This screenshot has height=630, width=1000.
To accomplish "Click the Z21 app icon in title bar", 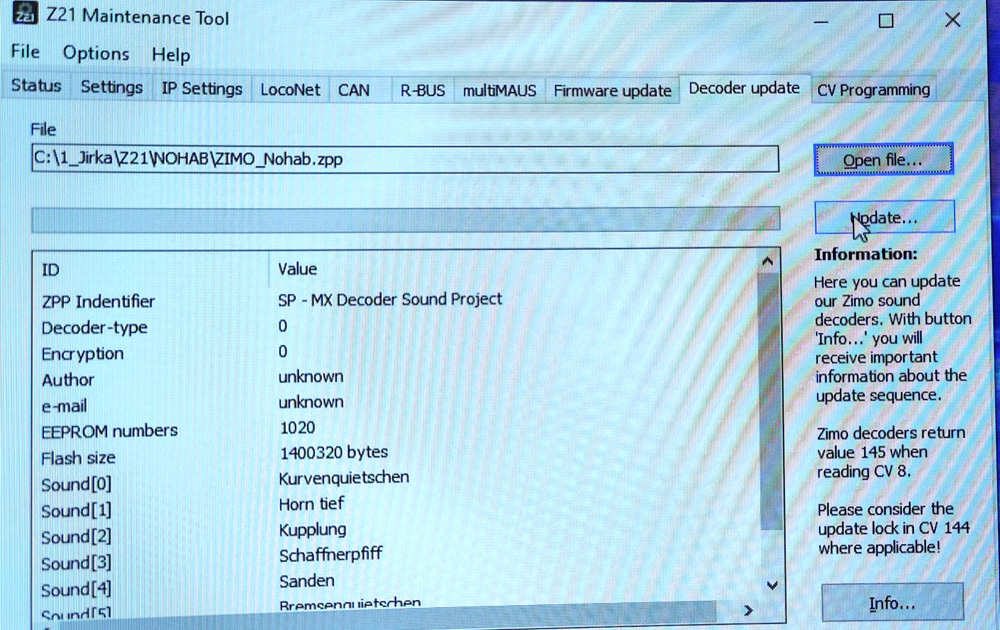I will point(24,16).
